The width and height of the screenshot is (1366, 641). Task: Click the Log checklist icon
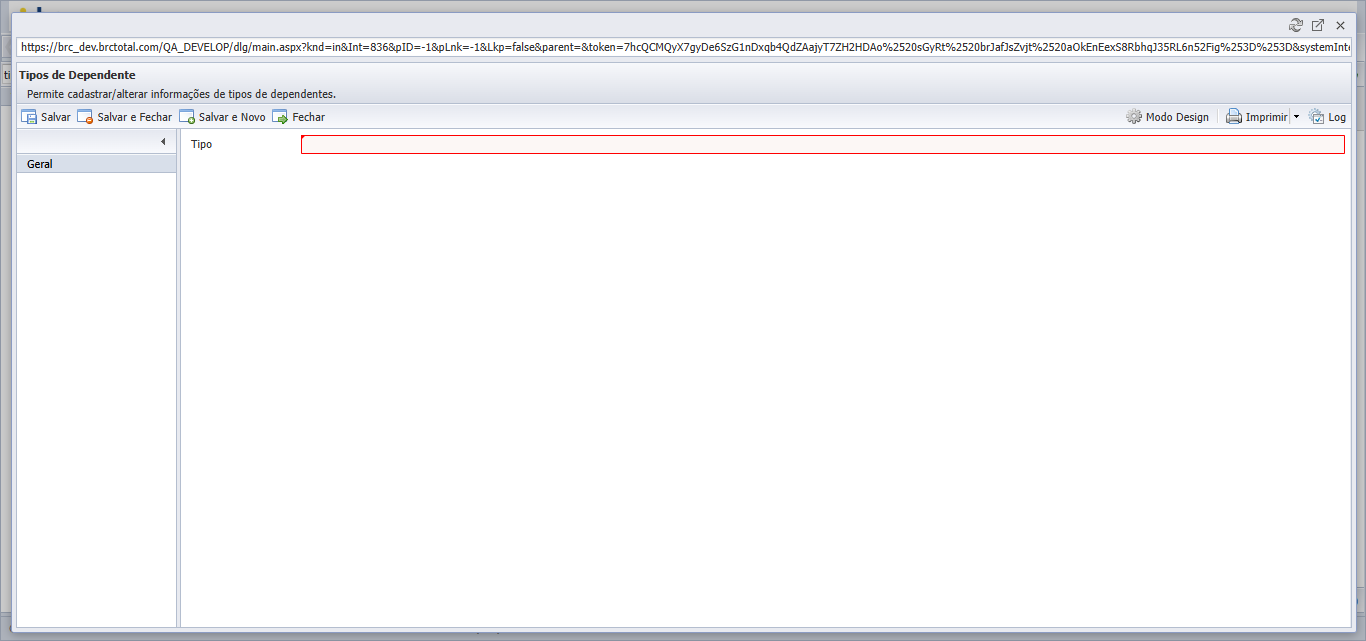1316,117
